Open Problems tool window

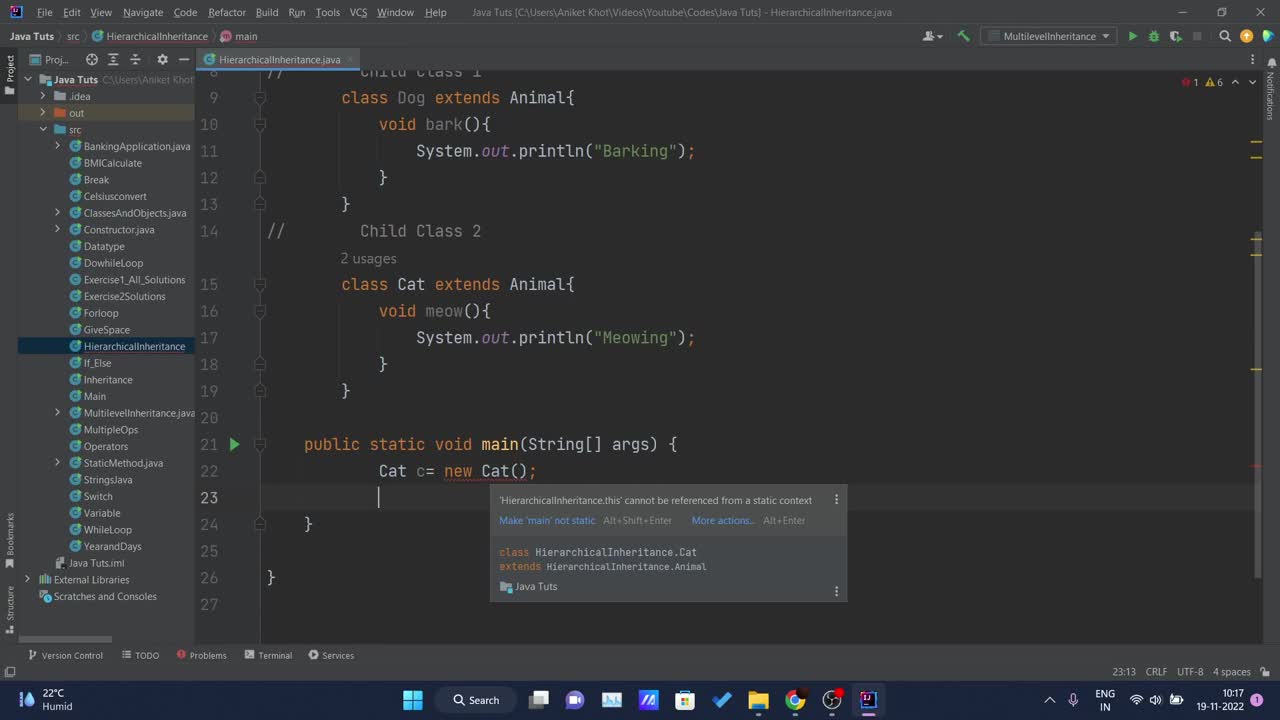tap(201, 655)
